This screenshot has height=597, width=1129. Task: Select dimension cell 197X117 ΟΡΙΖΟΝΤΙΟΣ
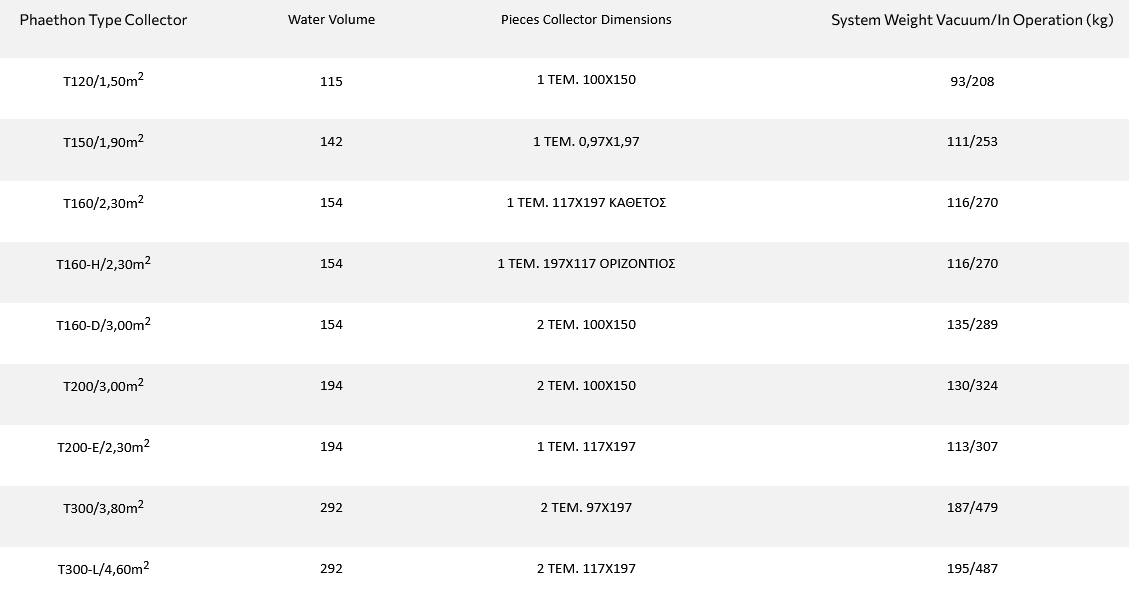586,264
